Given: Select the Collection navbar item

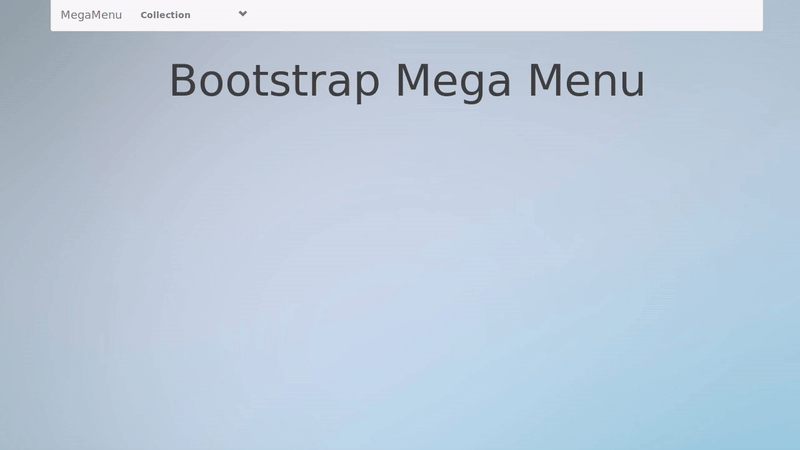Looking at the screenshot, I should tap(165, 15).
